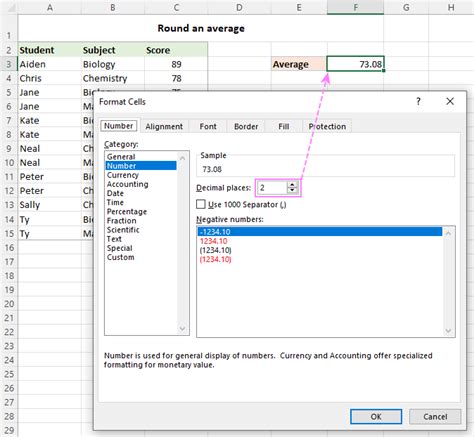
Task: Open help with the question mark icon
Action: [418, 101]
